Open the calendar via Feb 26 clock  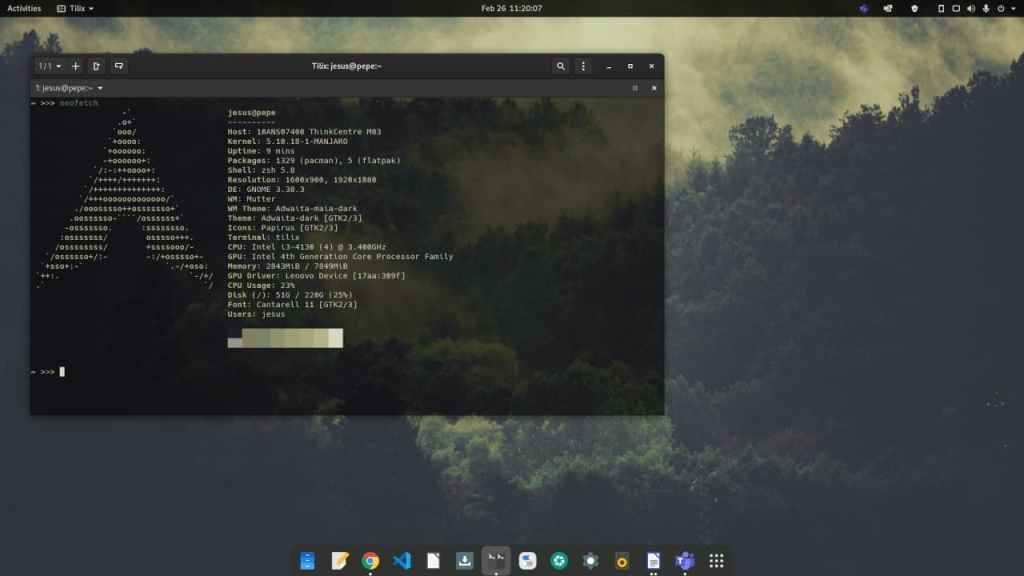[511, 8]
